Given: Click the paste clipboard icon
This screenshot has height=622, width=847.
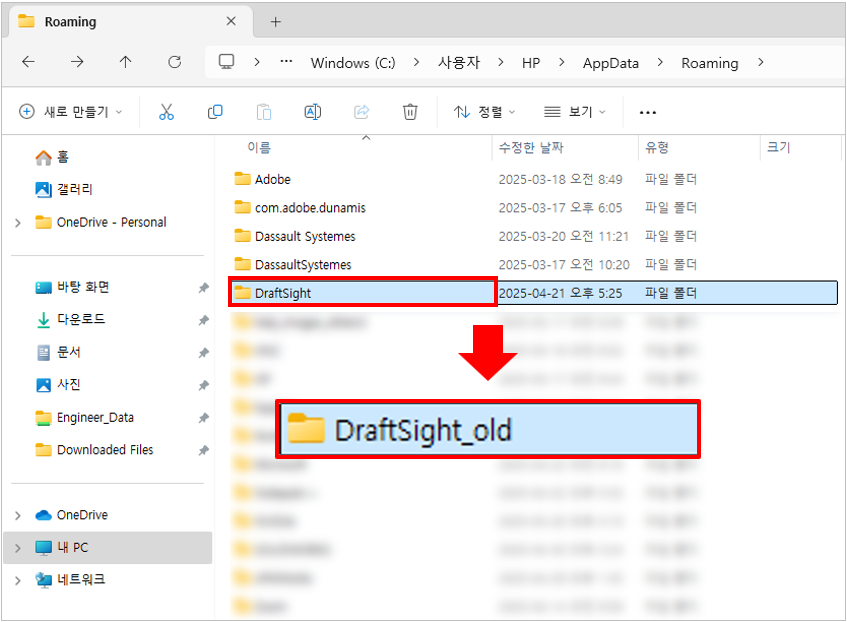Looking at the screenshot, I should coord(264,112).
